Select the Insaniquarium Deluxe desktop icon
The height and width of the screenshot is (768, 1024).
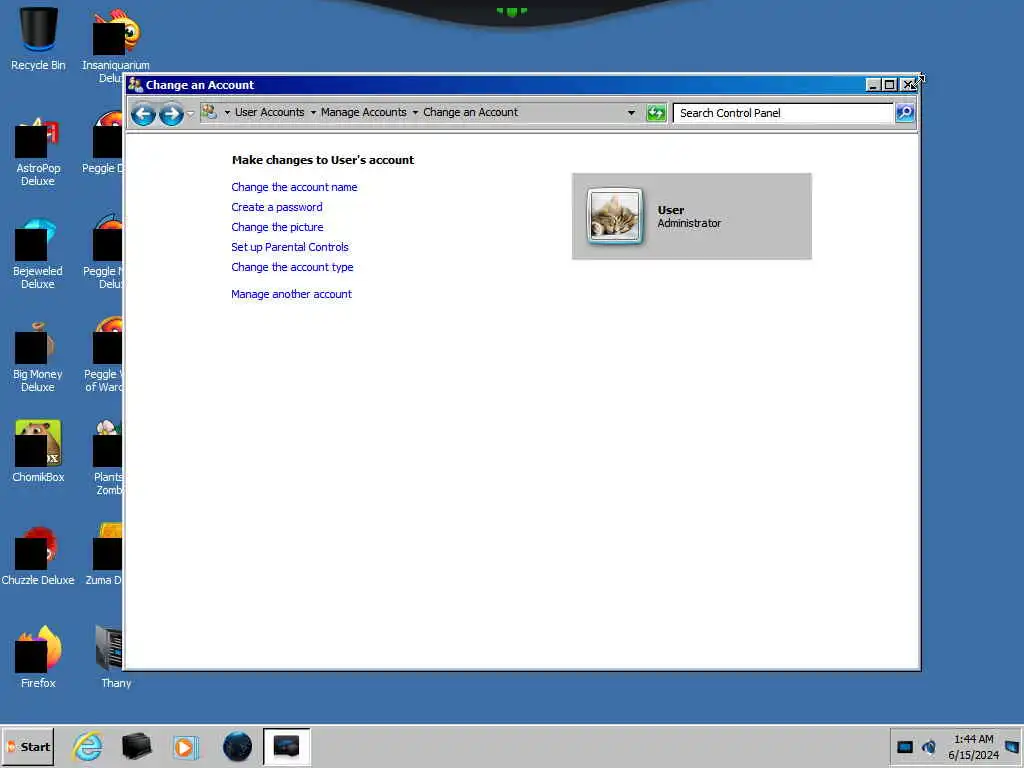pos(115,46)
